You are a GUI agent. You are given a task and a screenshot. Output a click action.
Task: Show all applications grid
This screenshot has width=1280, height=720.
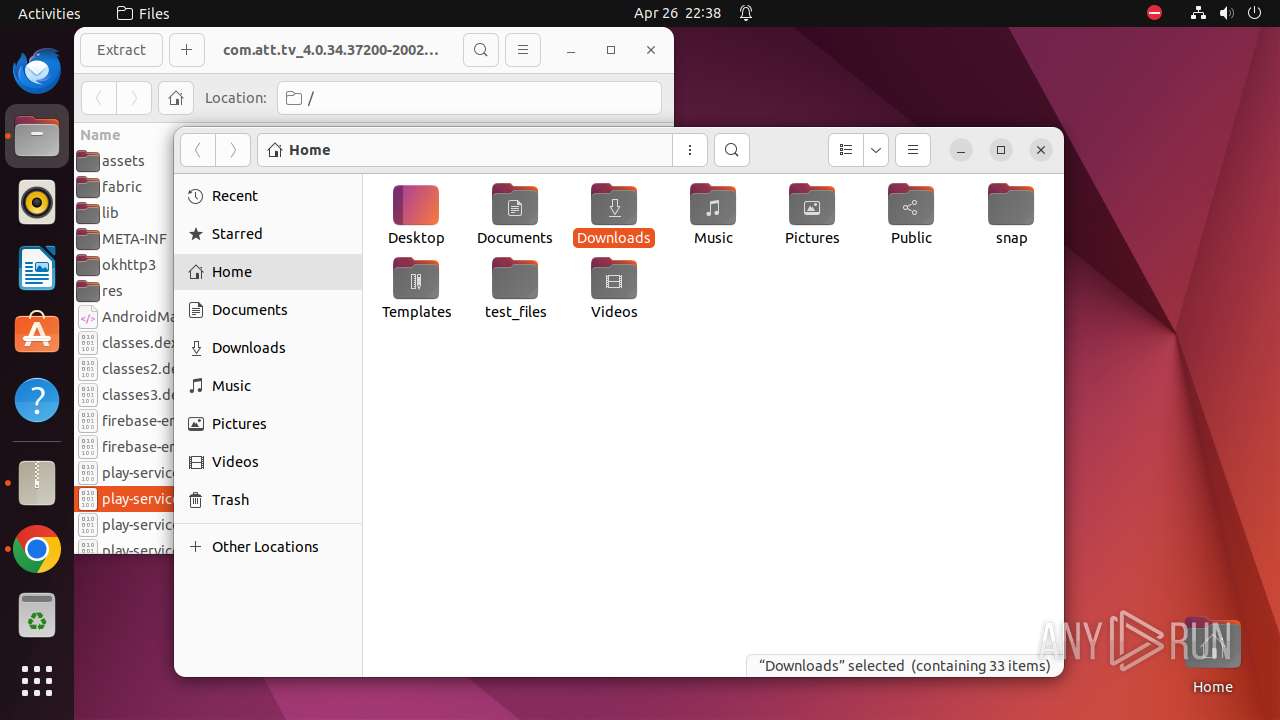[37, 681]
